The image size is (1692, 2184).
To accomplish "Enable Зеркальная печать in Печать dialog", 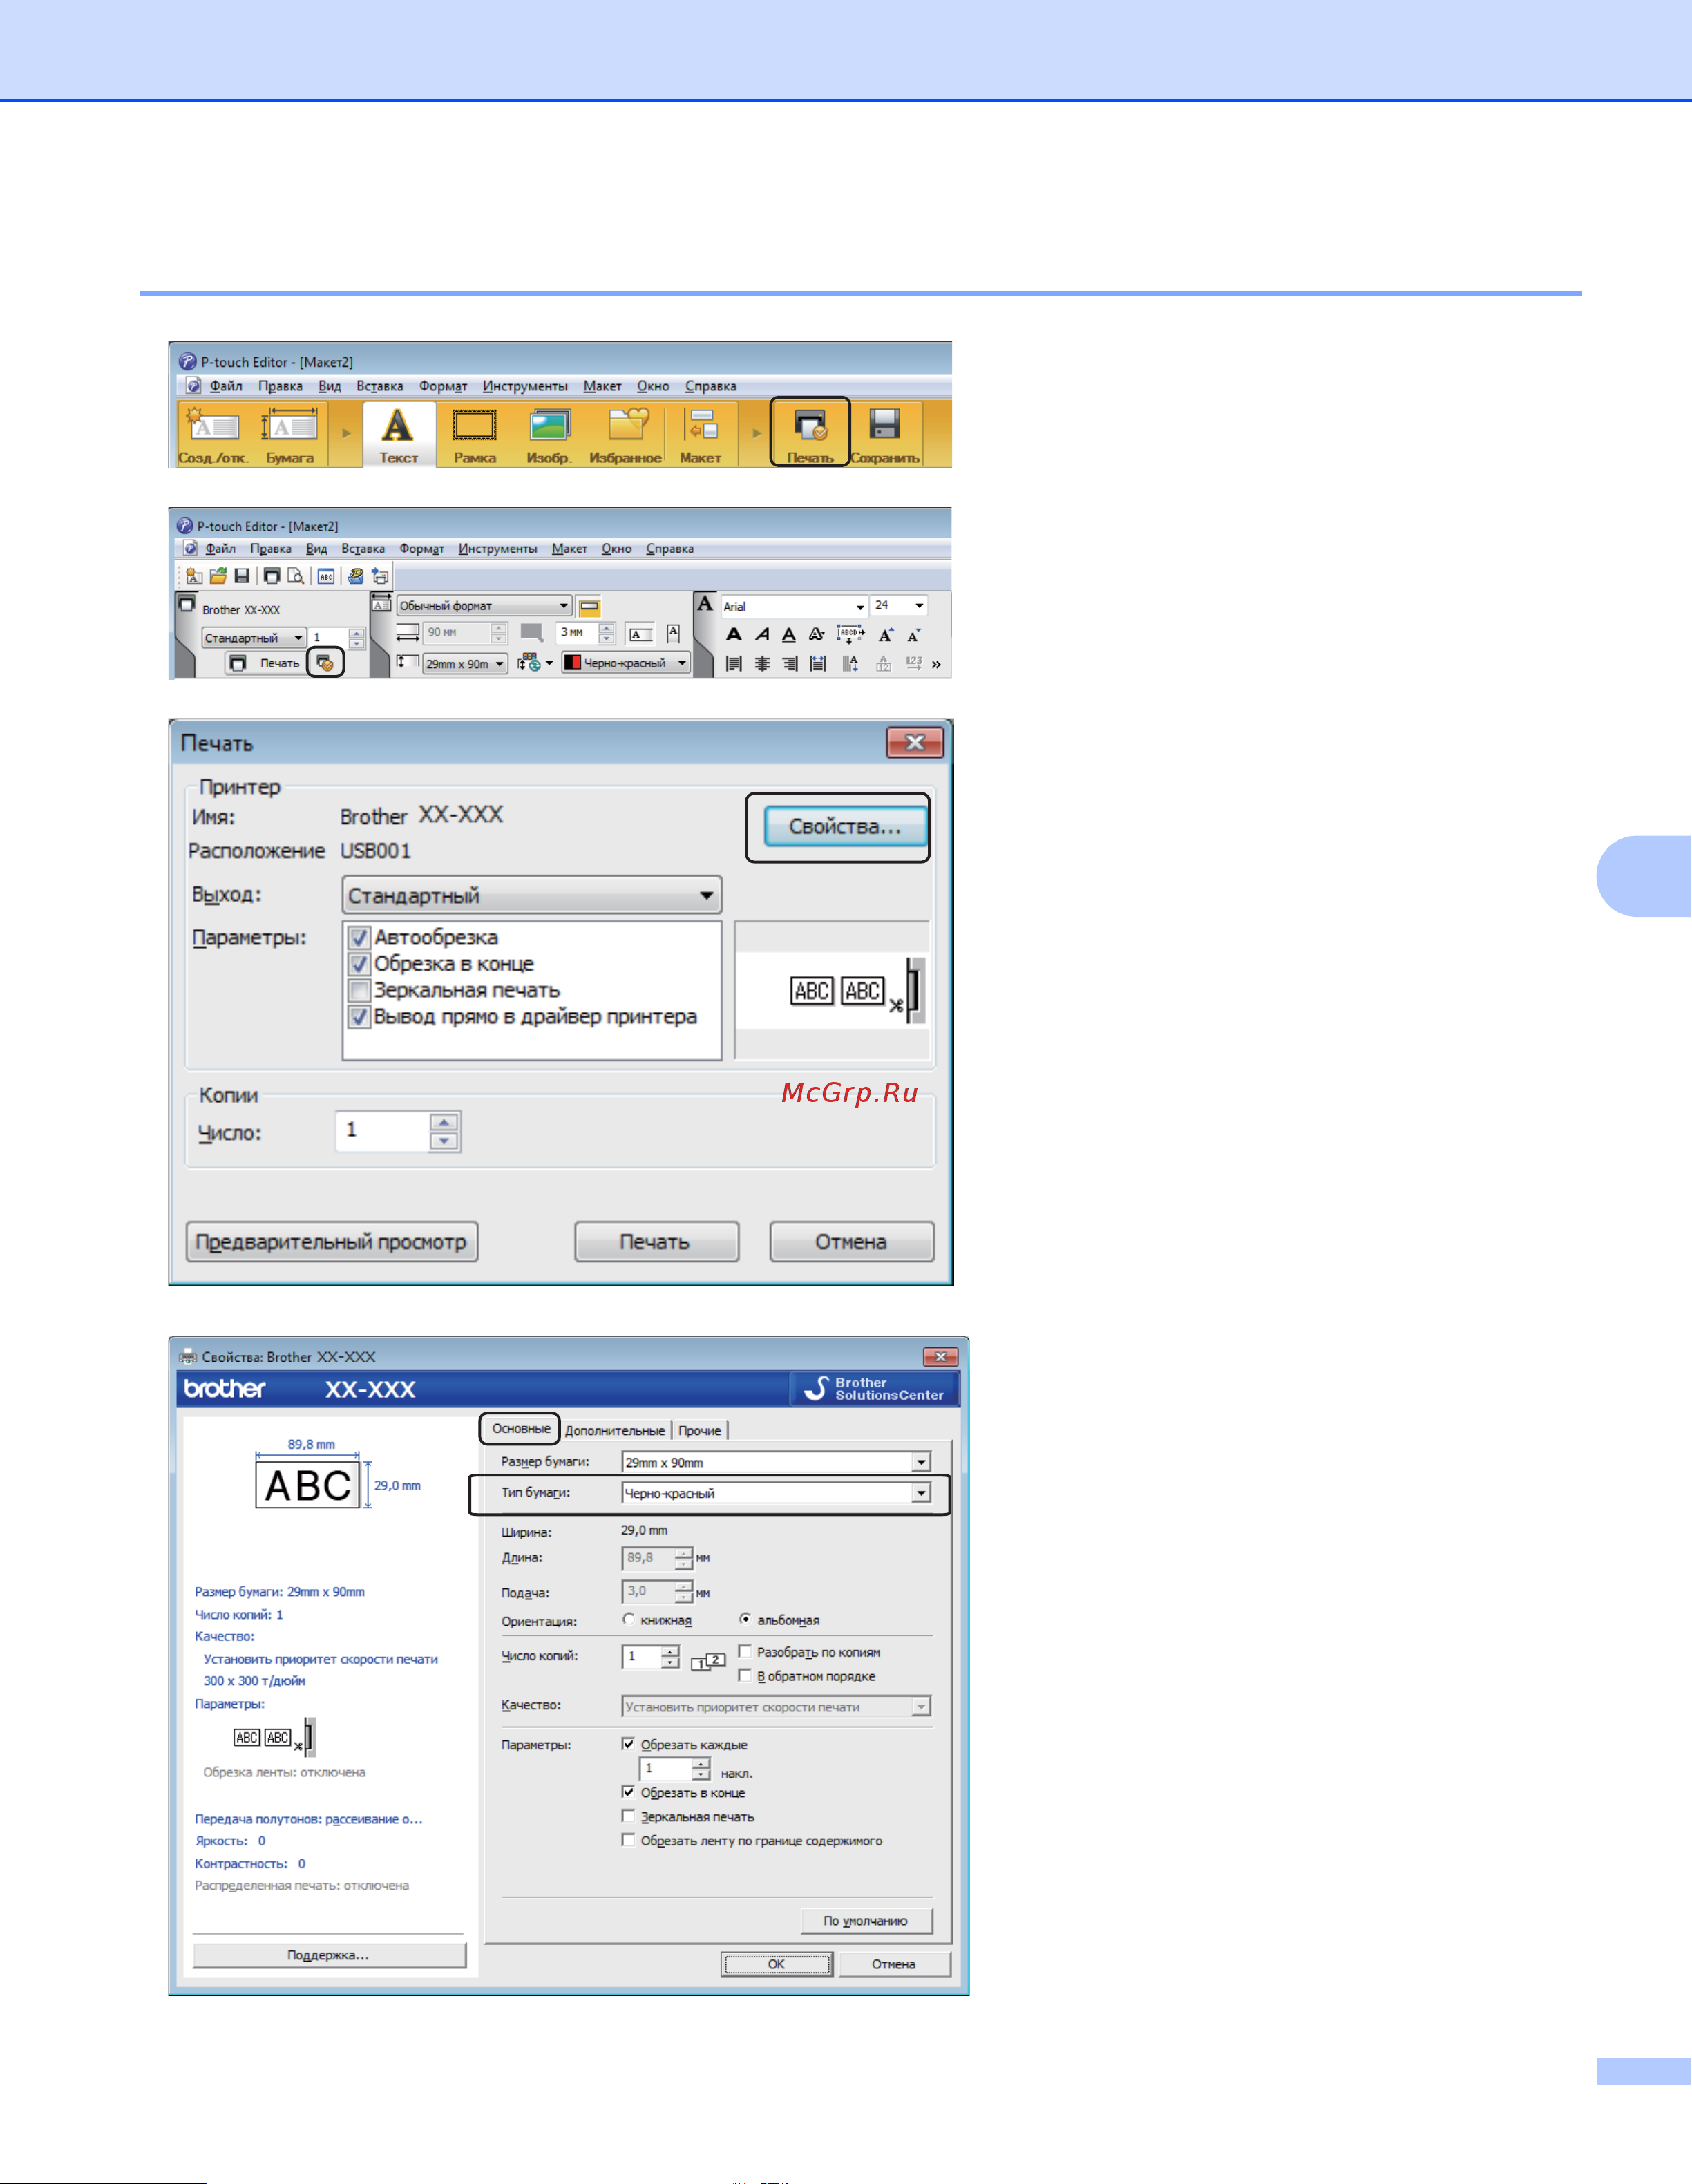I will coord(359,990).
